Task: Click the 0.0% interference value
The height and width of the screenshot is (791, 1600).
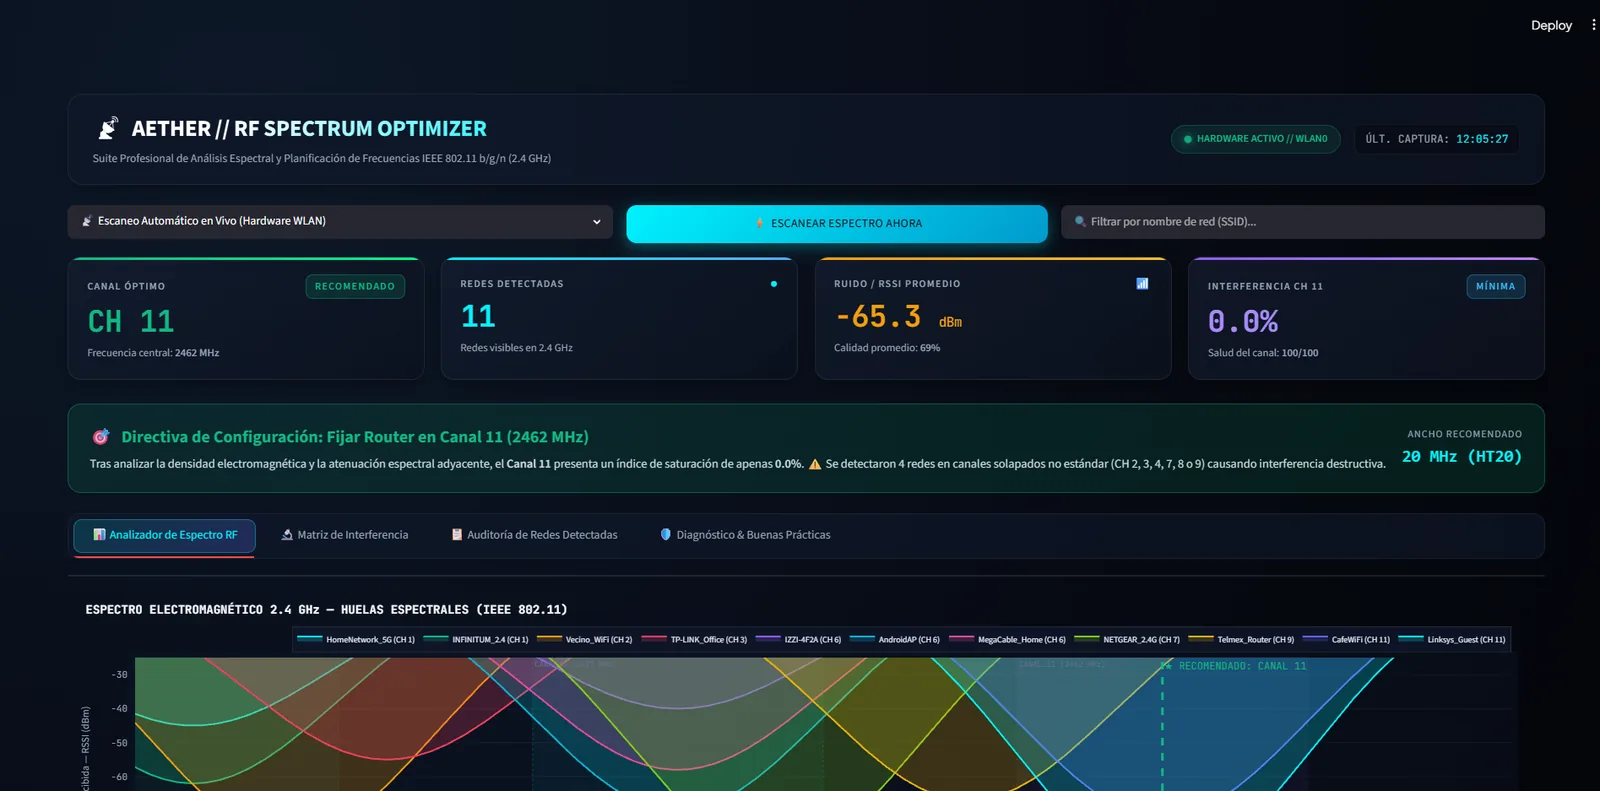Action: (x=1243, y=321)
